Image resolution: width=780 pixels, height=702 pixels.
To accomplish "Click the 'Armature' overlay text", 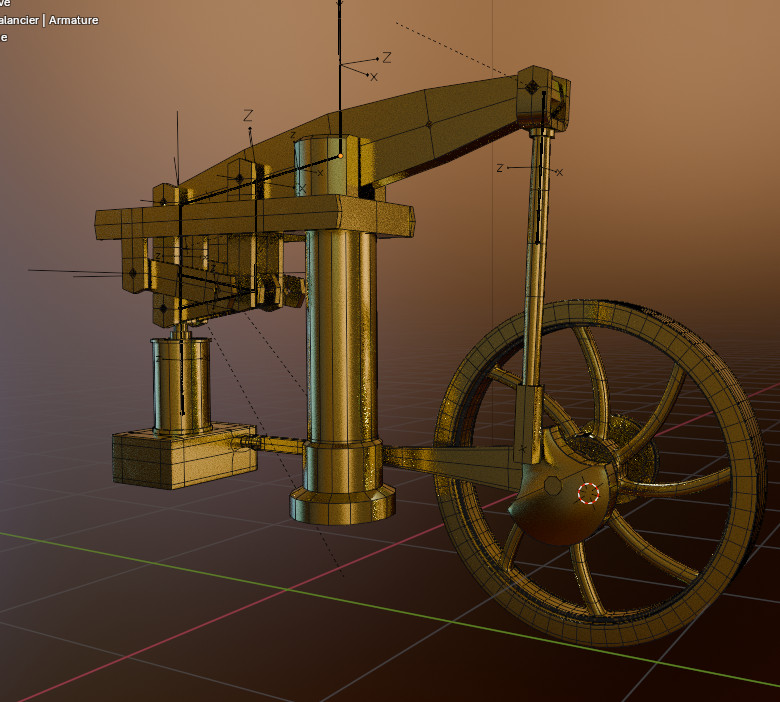I will (74, 20).
